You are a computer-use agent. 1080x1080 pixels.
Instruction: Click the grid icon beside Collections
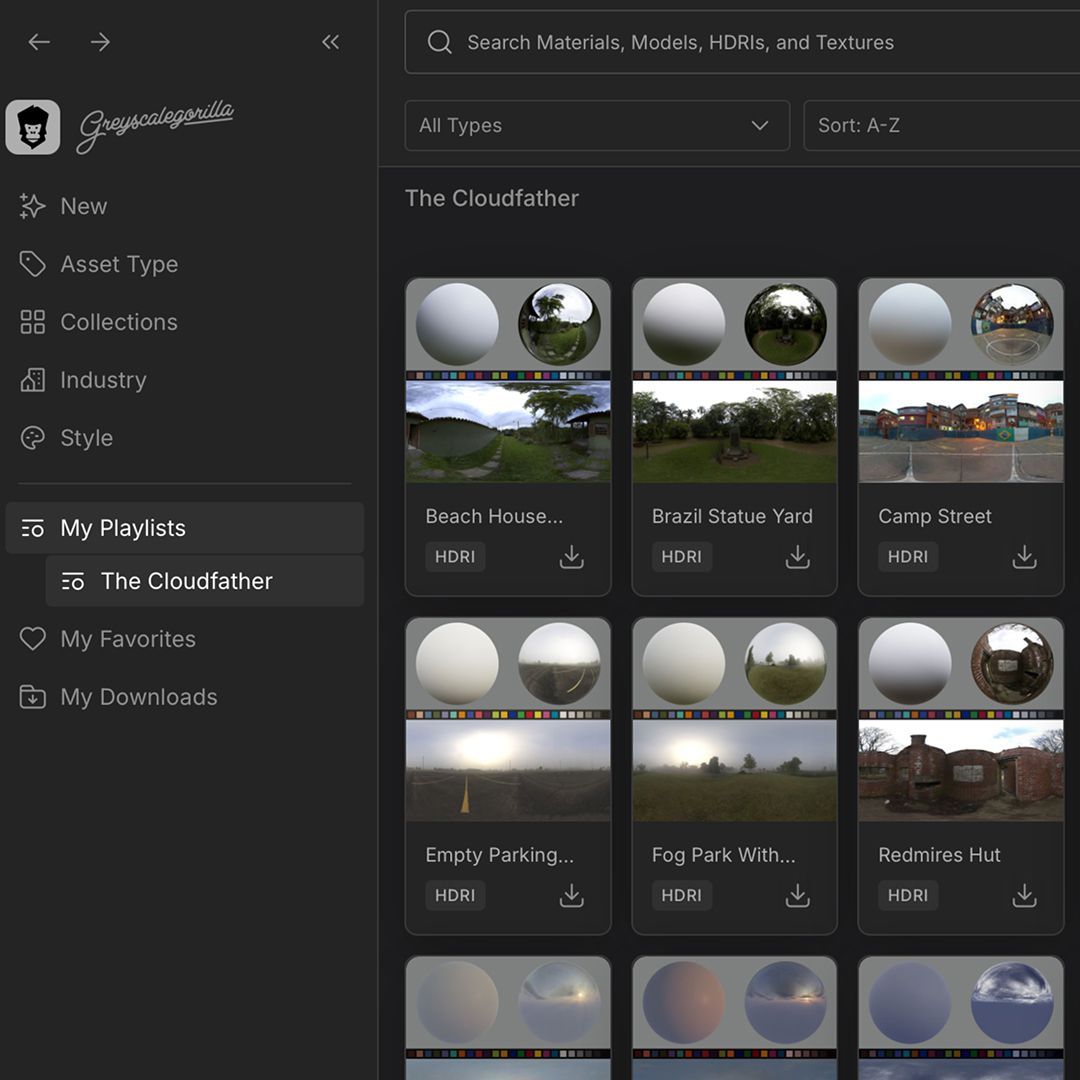pos(32,322)
